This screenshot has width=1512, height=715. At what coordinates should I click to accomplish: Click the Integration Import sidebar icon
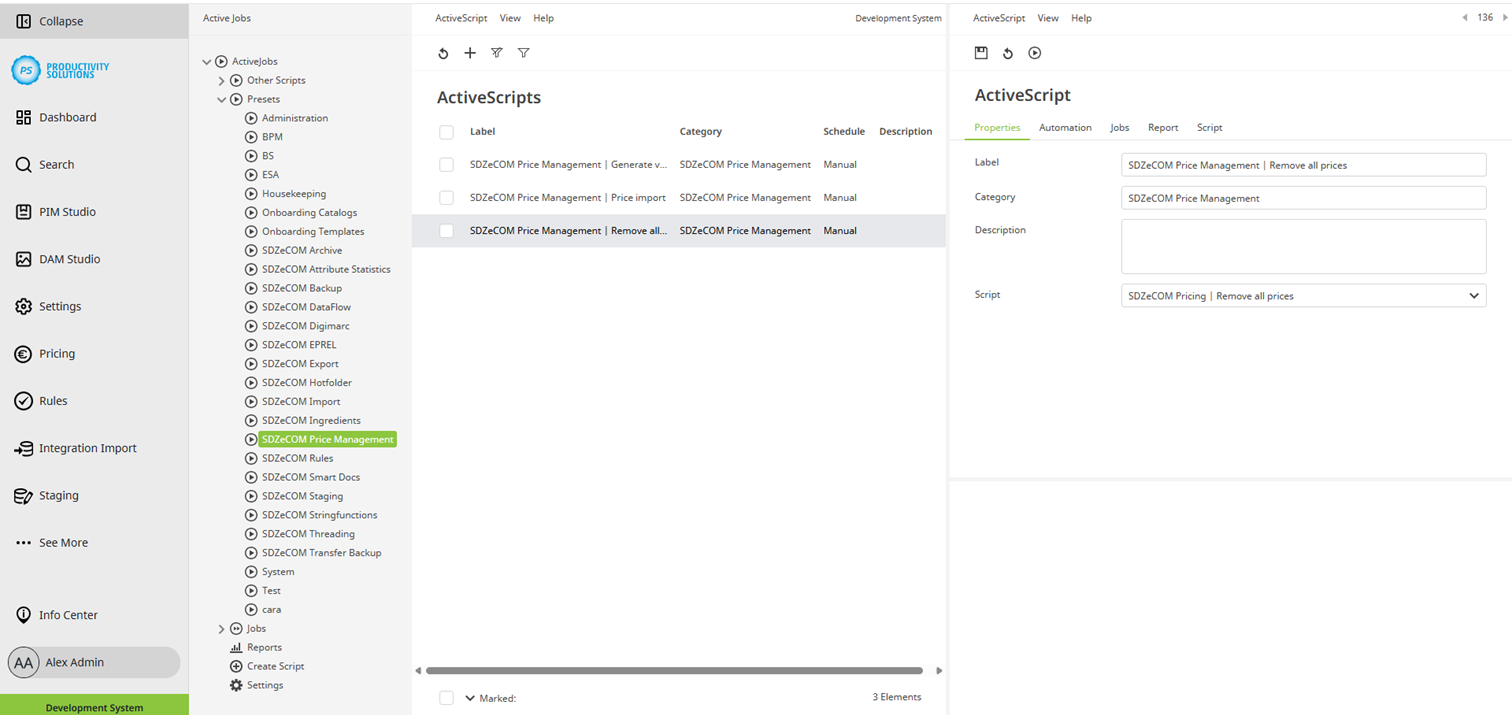point(21,447)
